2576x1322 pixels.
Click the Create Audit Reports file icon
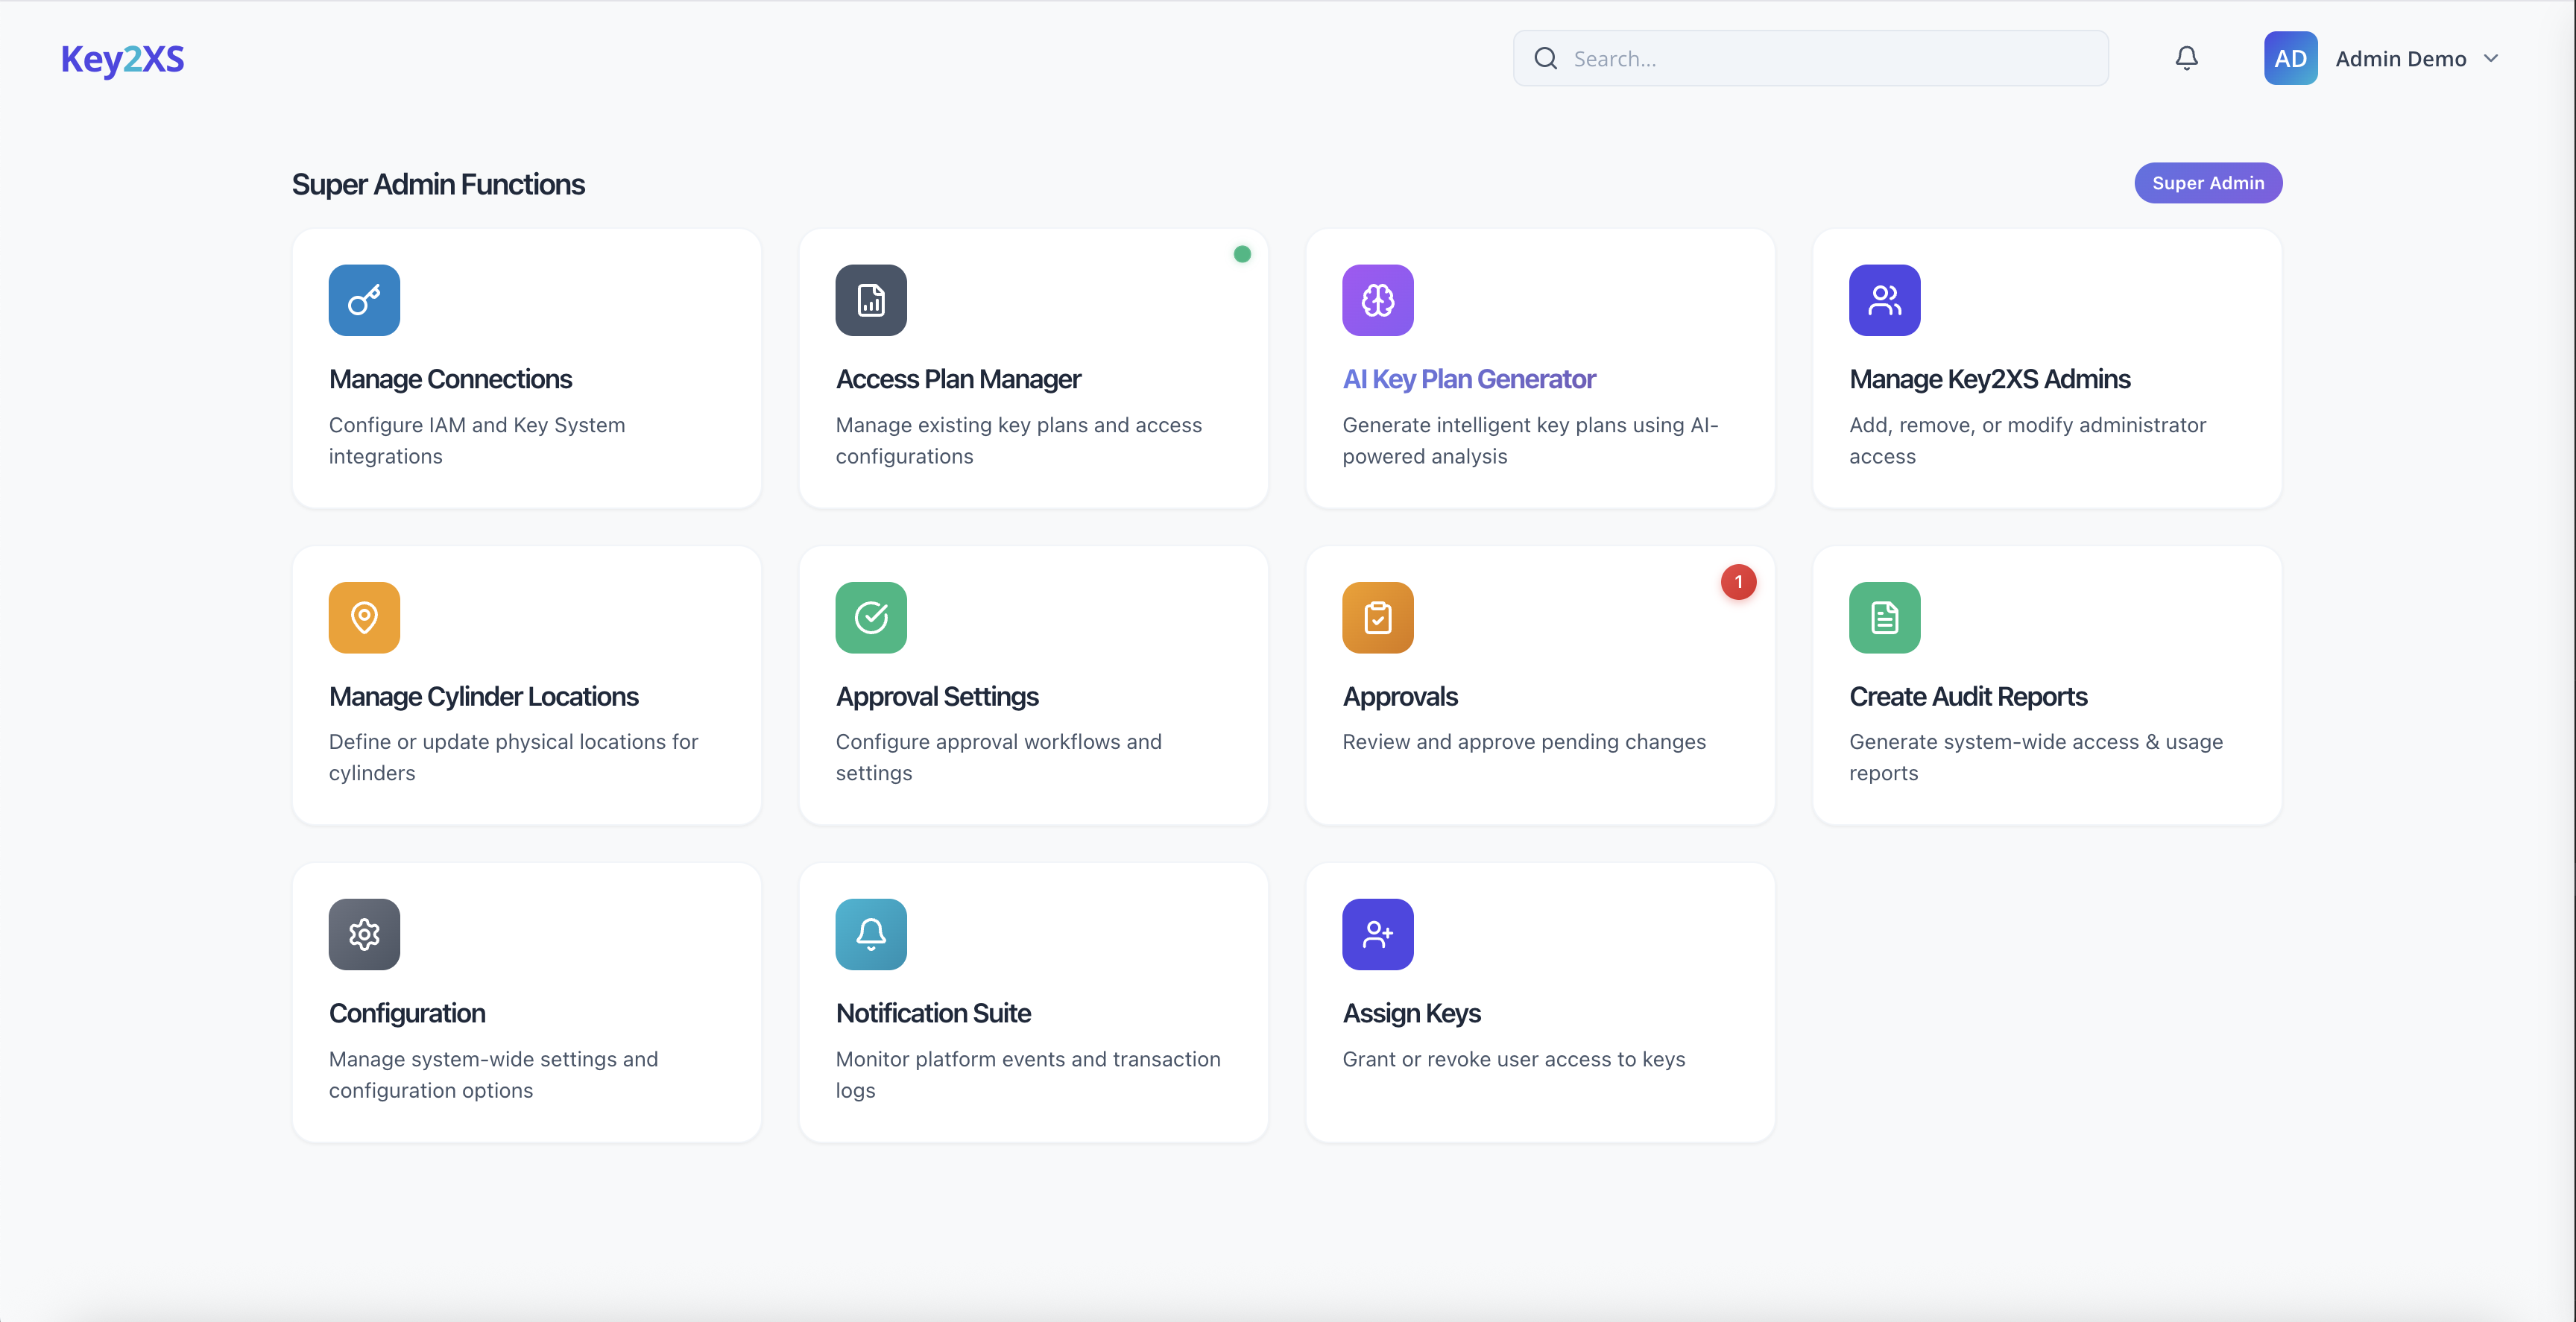click(x=1884, y=617)
